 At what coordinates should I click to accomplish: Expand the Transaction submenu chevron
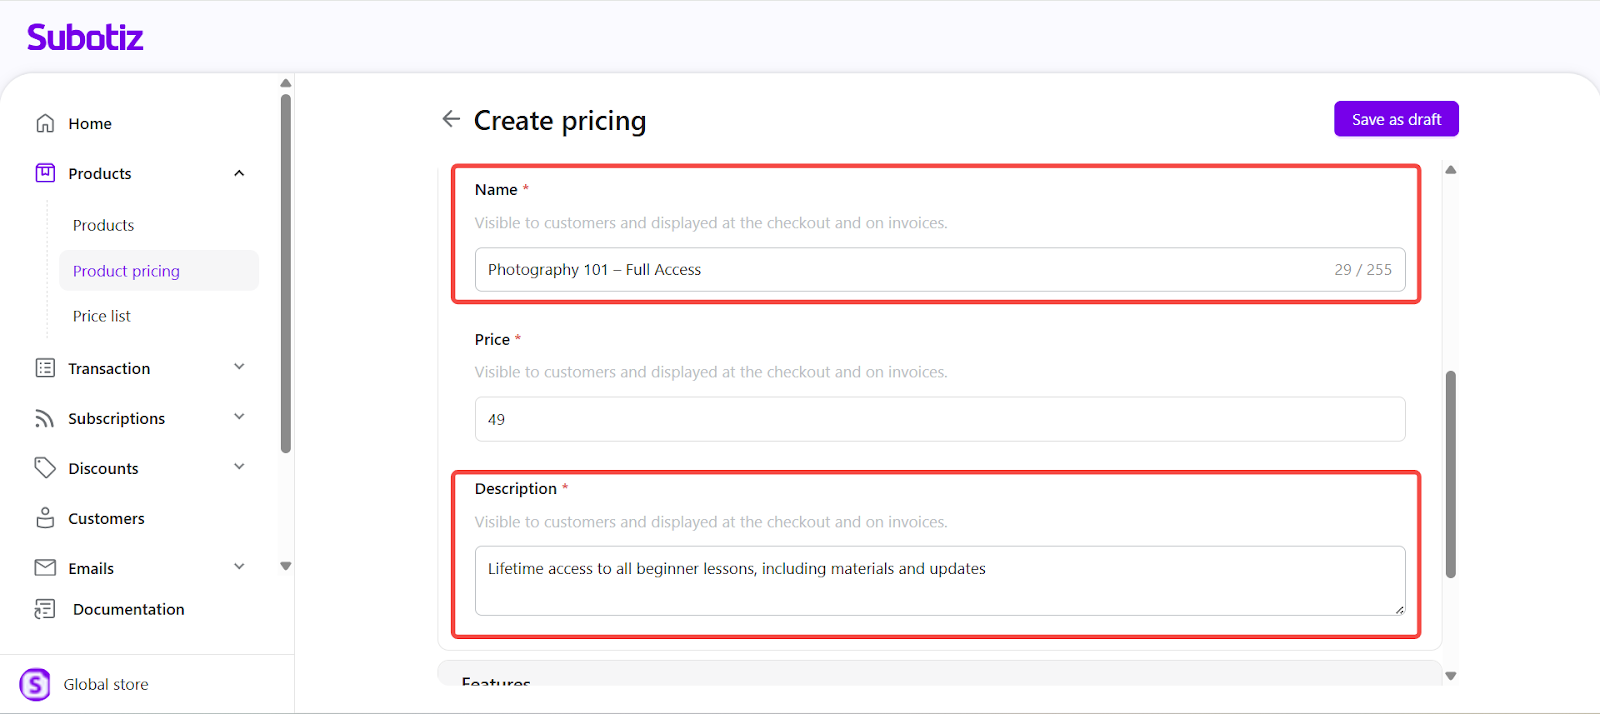coord(239,367)
